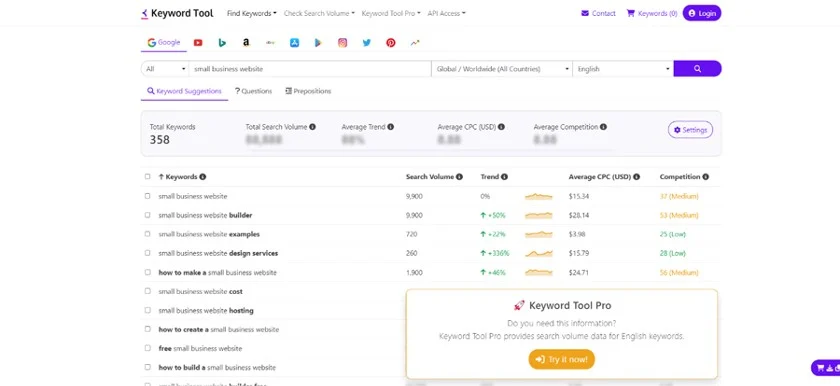Click info icon beside Trend column header
The height and width of the screenshot is (386, 840).
click(505, 177)
